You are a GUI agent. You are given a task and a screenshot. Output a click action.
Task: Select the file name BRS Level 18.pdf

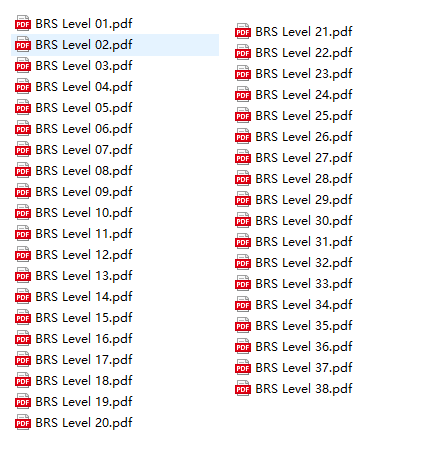pos(84,381)
